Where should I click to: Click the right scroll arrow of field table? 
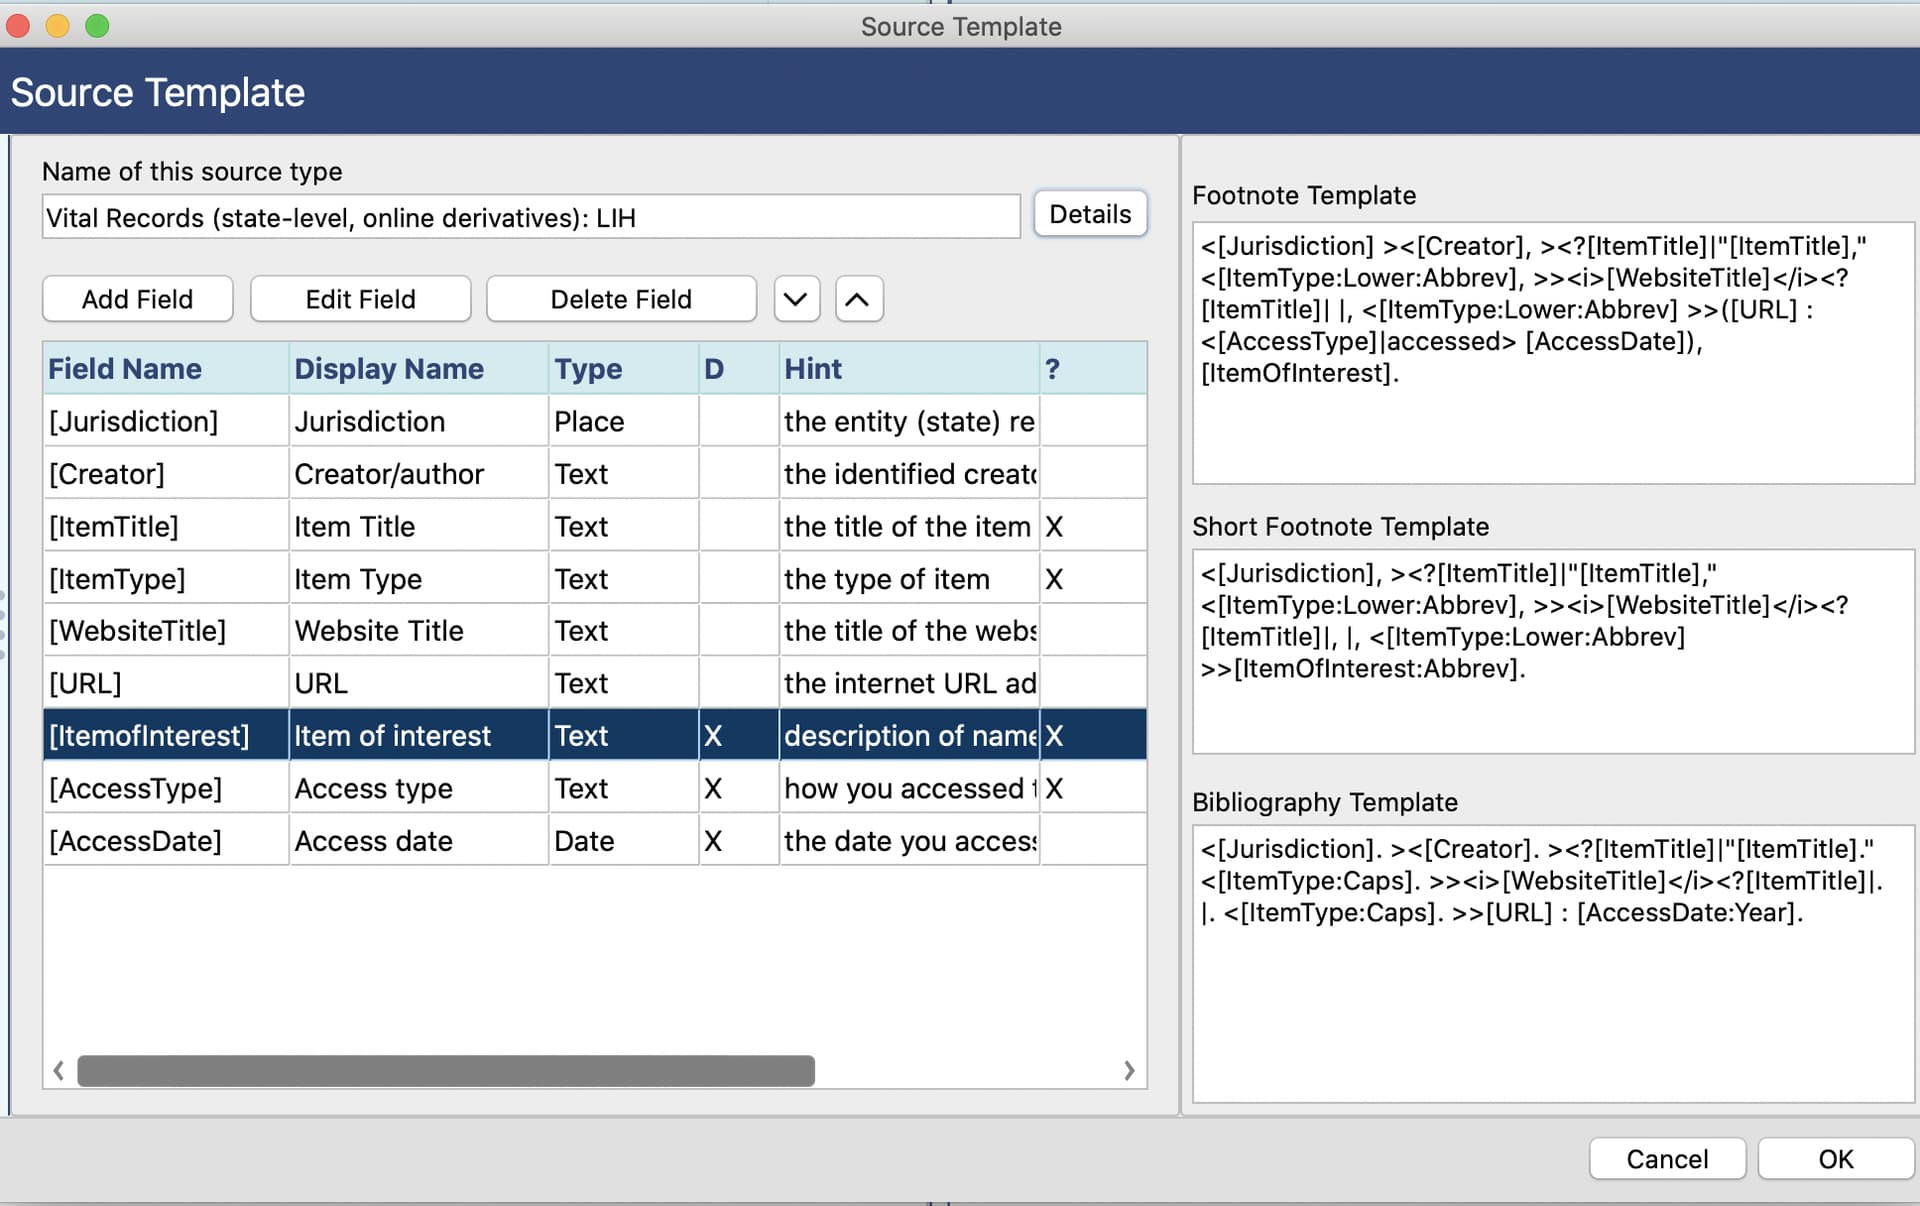point(1129,1071)
